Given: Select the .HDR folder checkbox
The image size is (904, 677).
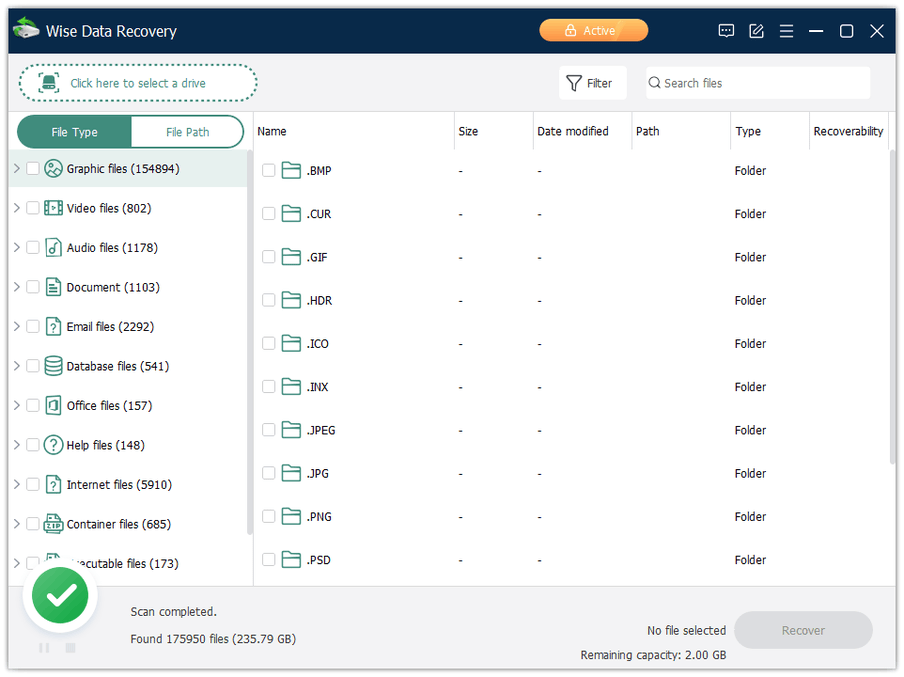Looking at the screenshot, I should point(268,300).
